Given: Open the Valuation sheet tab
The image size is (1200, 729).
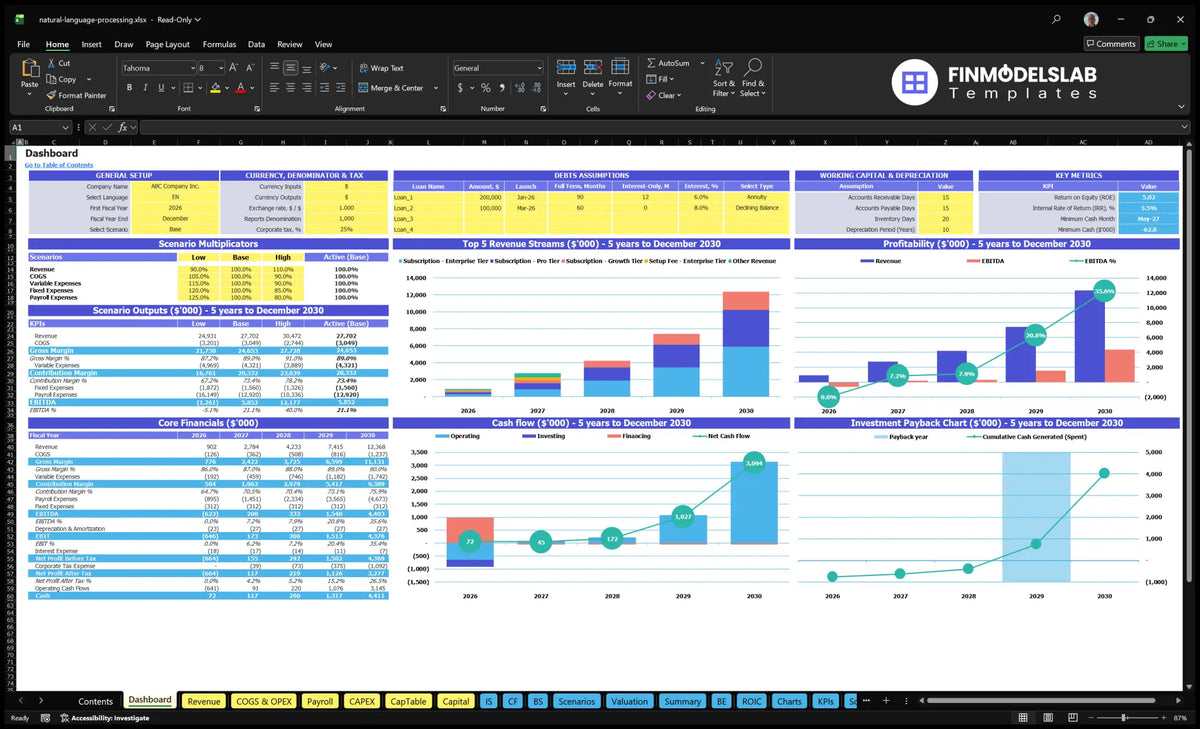Looking at the screenshot, I should [629, 701].
